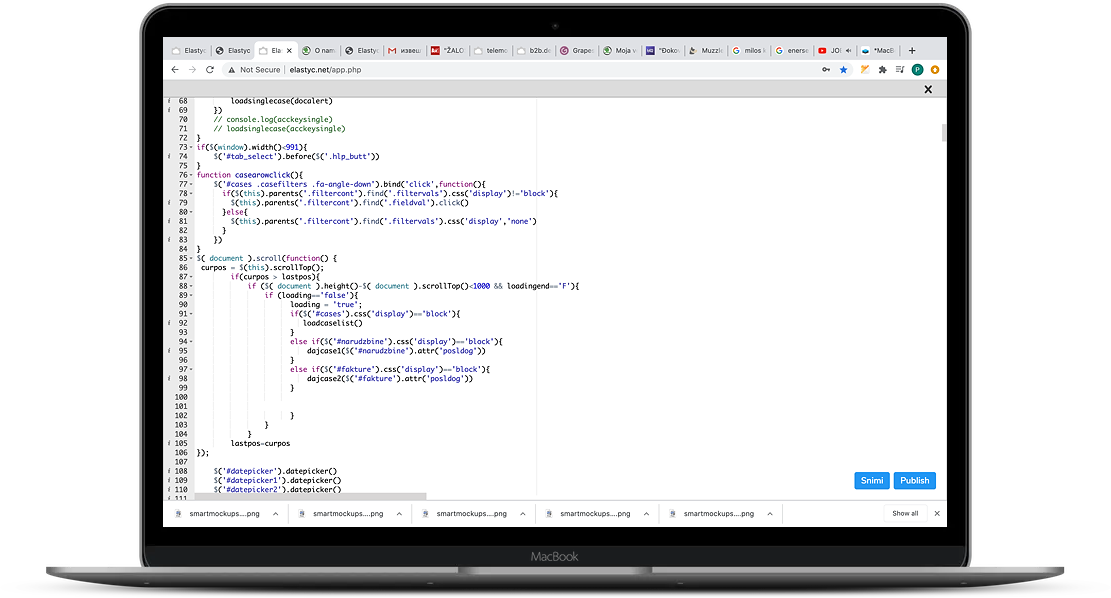
Task: Click the console.log(acckeysingle) comment line
Action: (x=273, y=120)
